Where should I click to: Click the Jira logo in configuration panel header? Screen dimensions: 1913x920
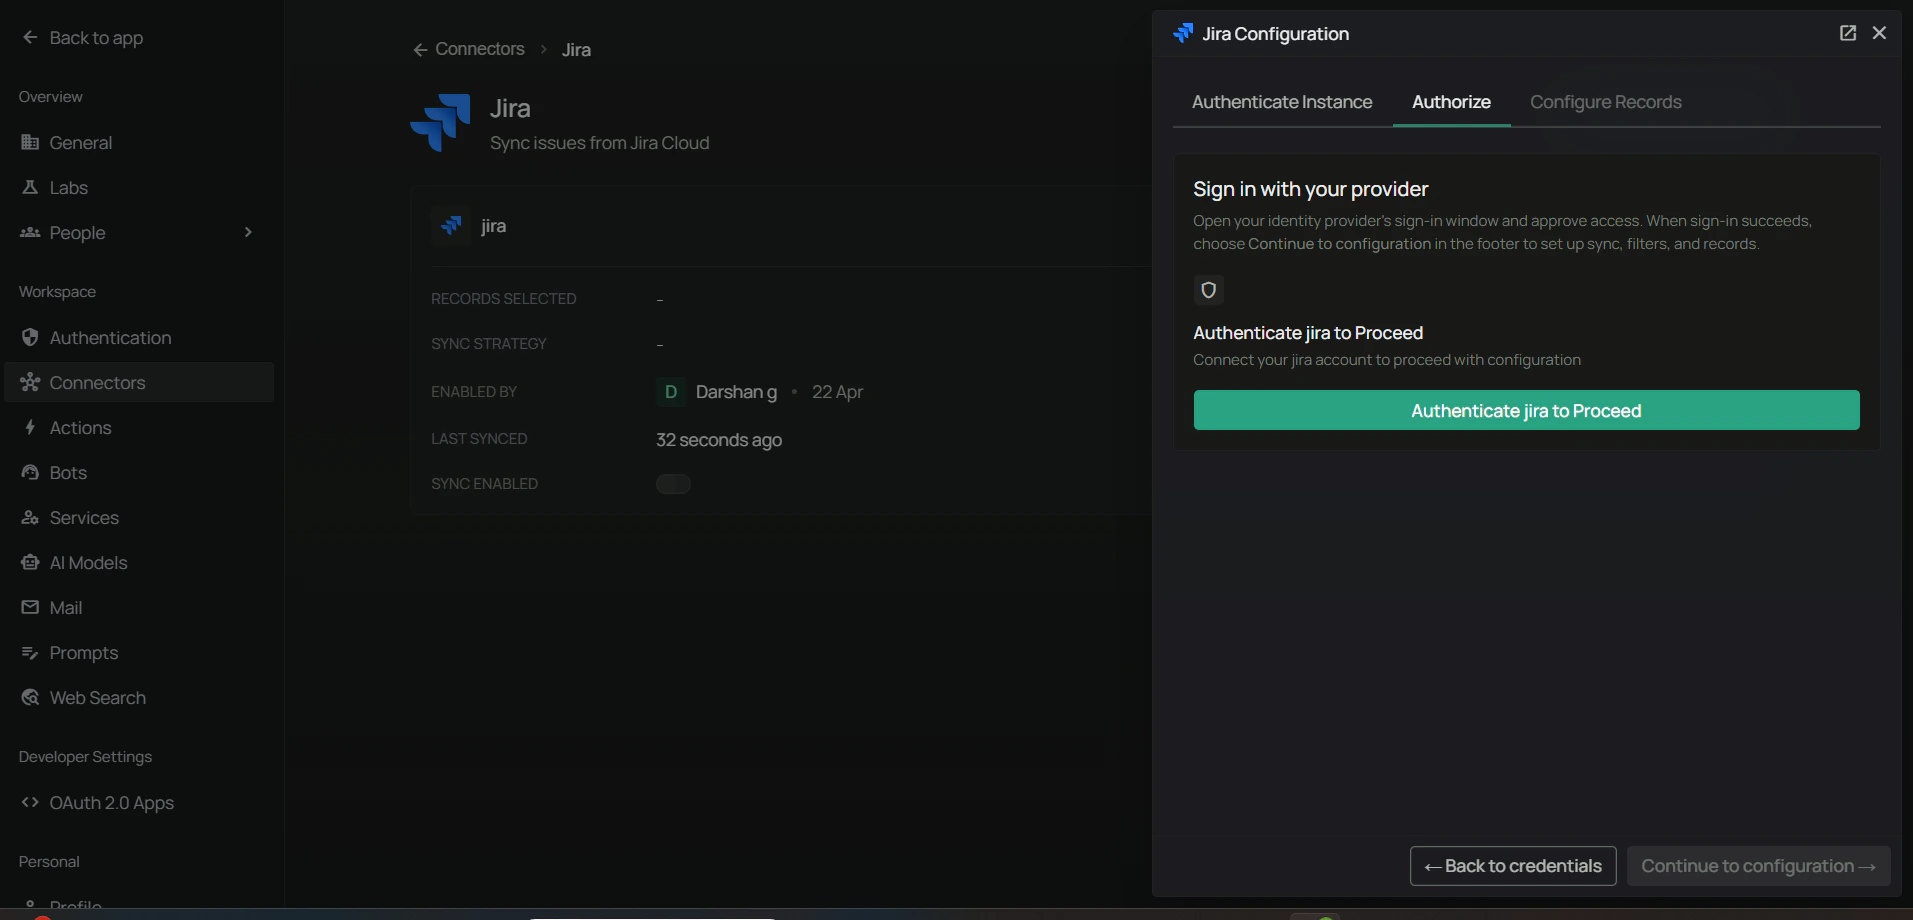tap(1183, 33)
